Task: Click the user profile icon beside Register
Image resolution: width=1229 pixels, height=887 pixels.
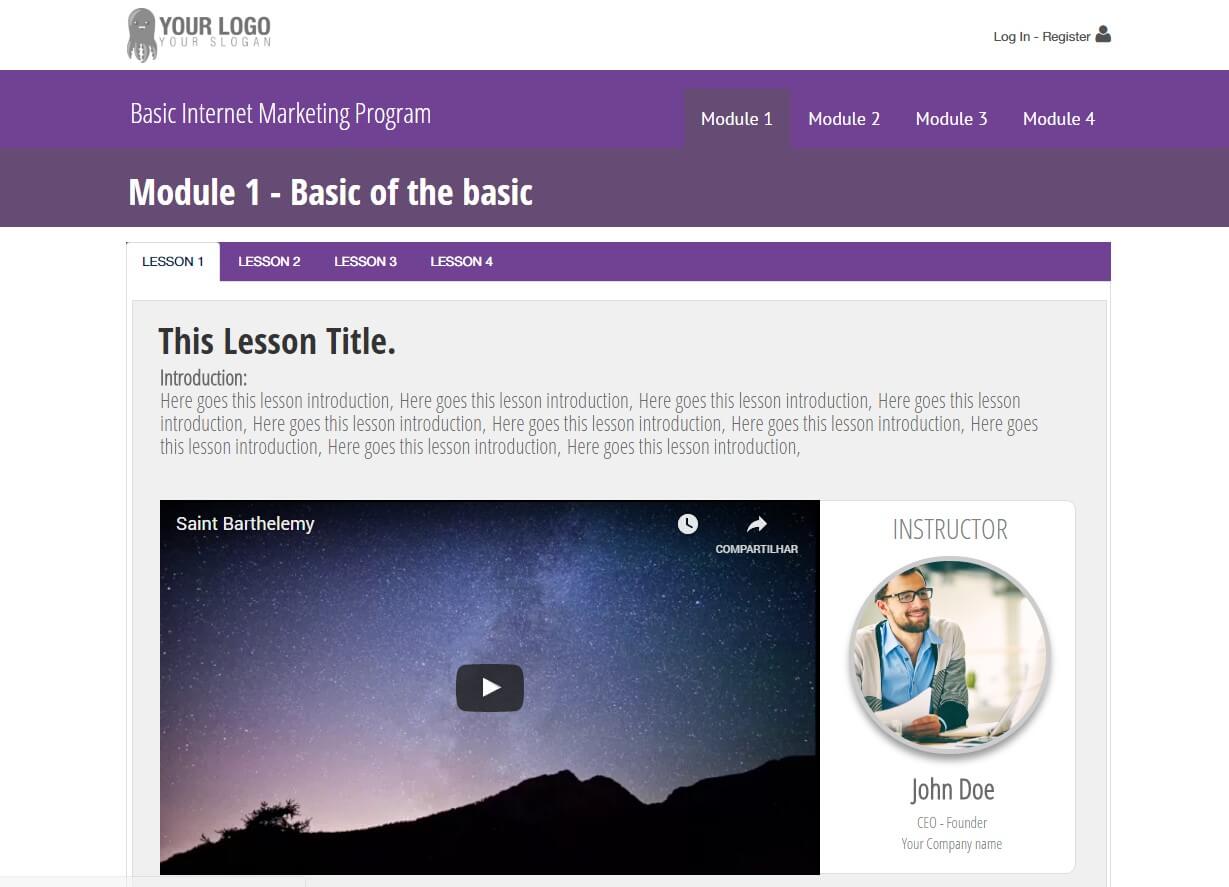Action: point(1103,34)
